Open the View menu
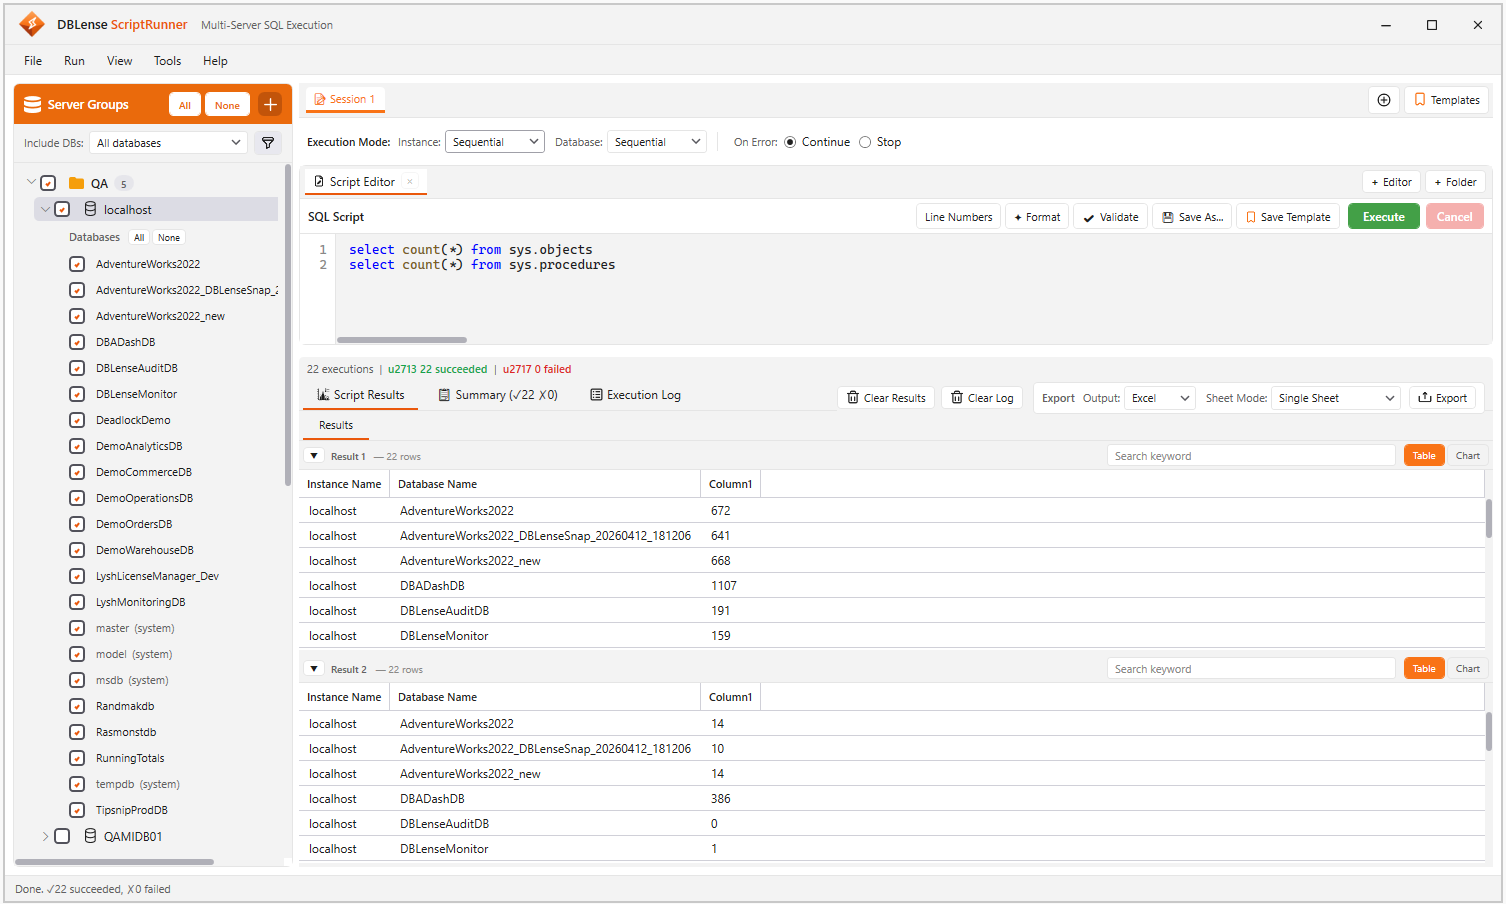Viewport: 1506px width, 904px height. 120,61
